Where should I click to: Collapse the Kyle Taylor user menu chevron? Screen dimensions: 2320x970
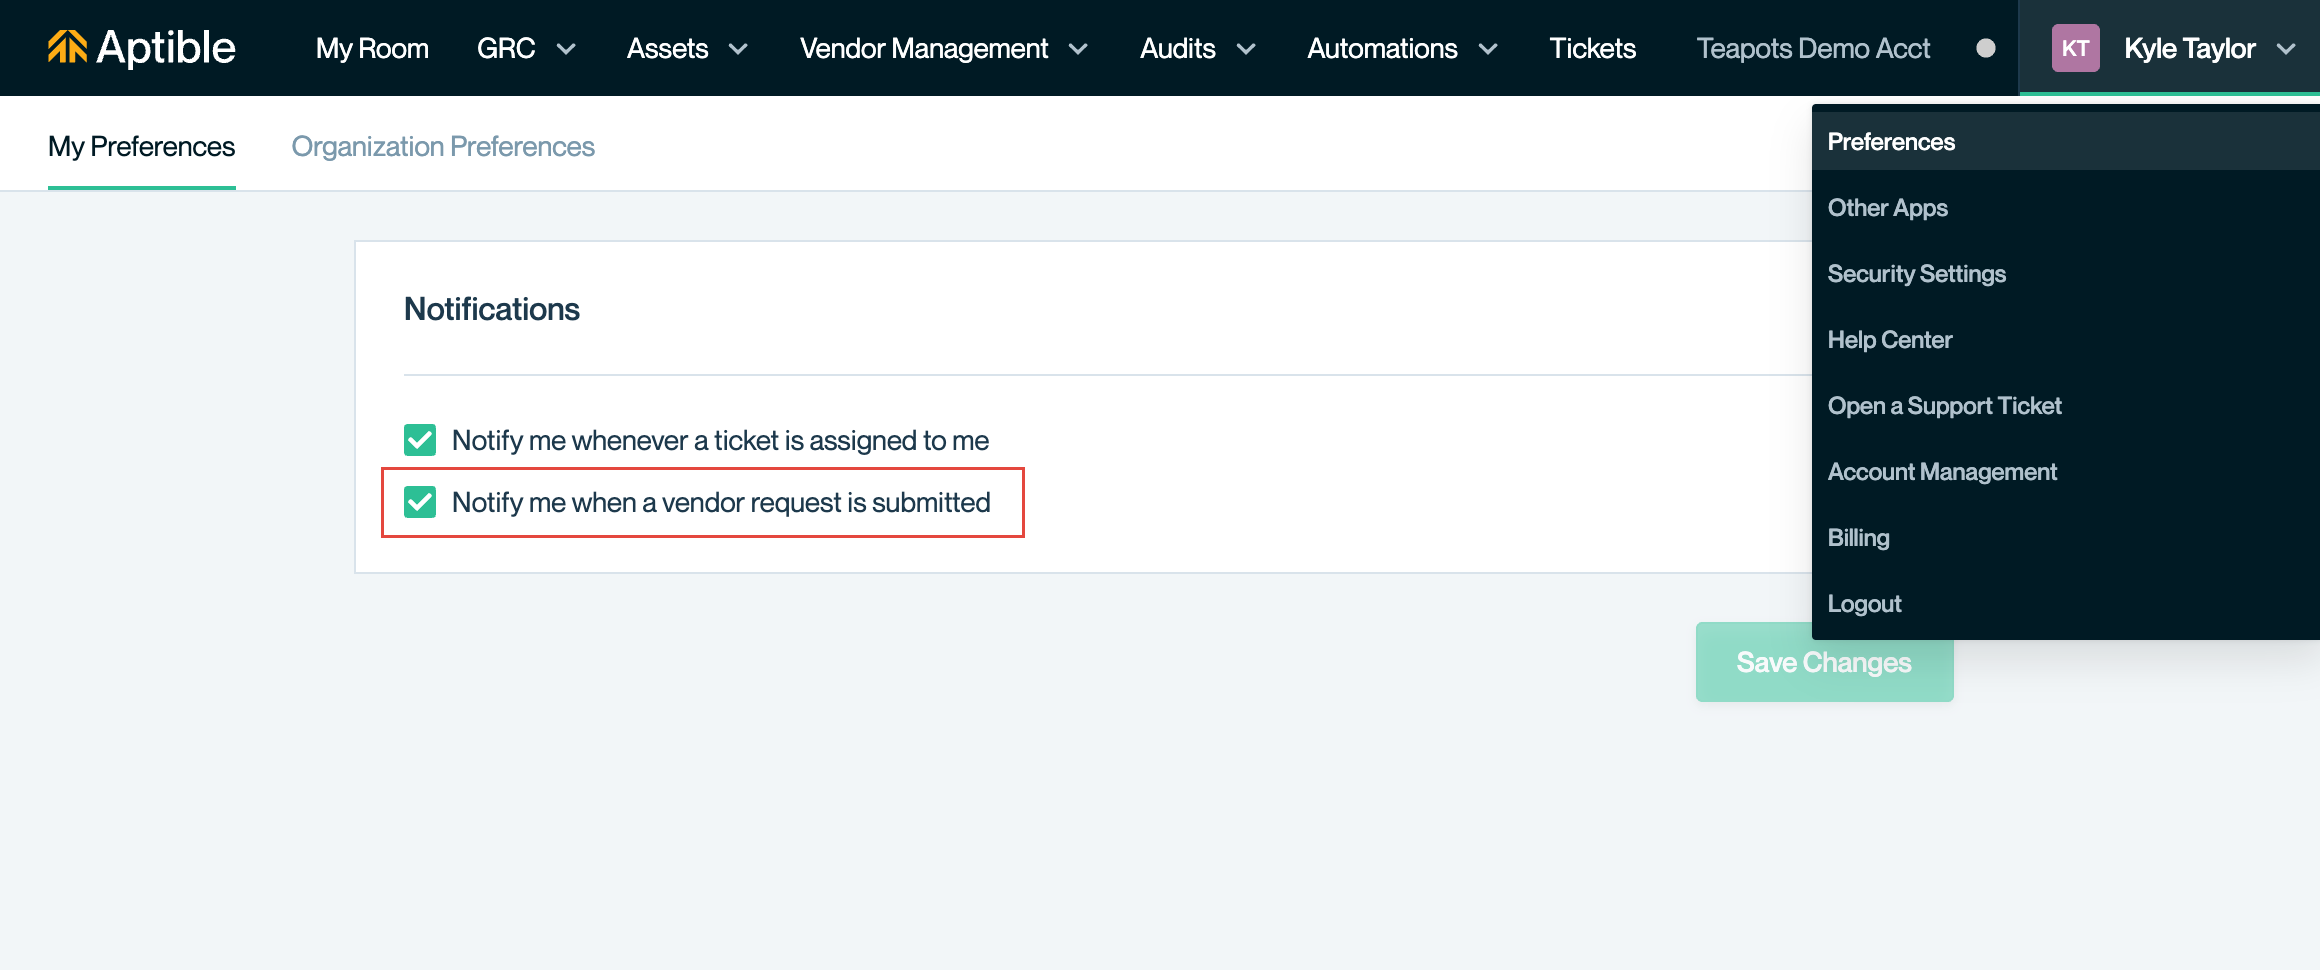[x=2286, y=49]
